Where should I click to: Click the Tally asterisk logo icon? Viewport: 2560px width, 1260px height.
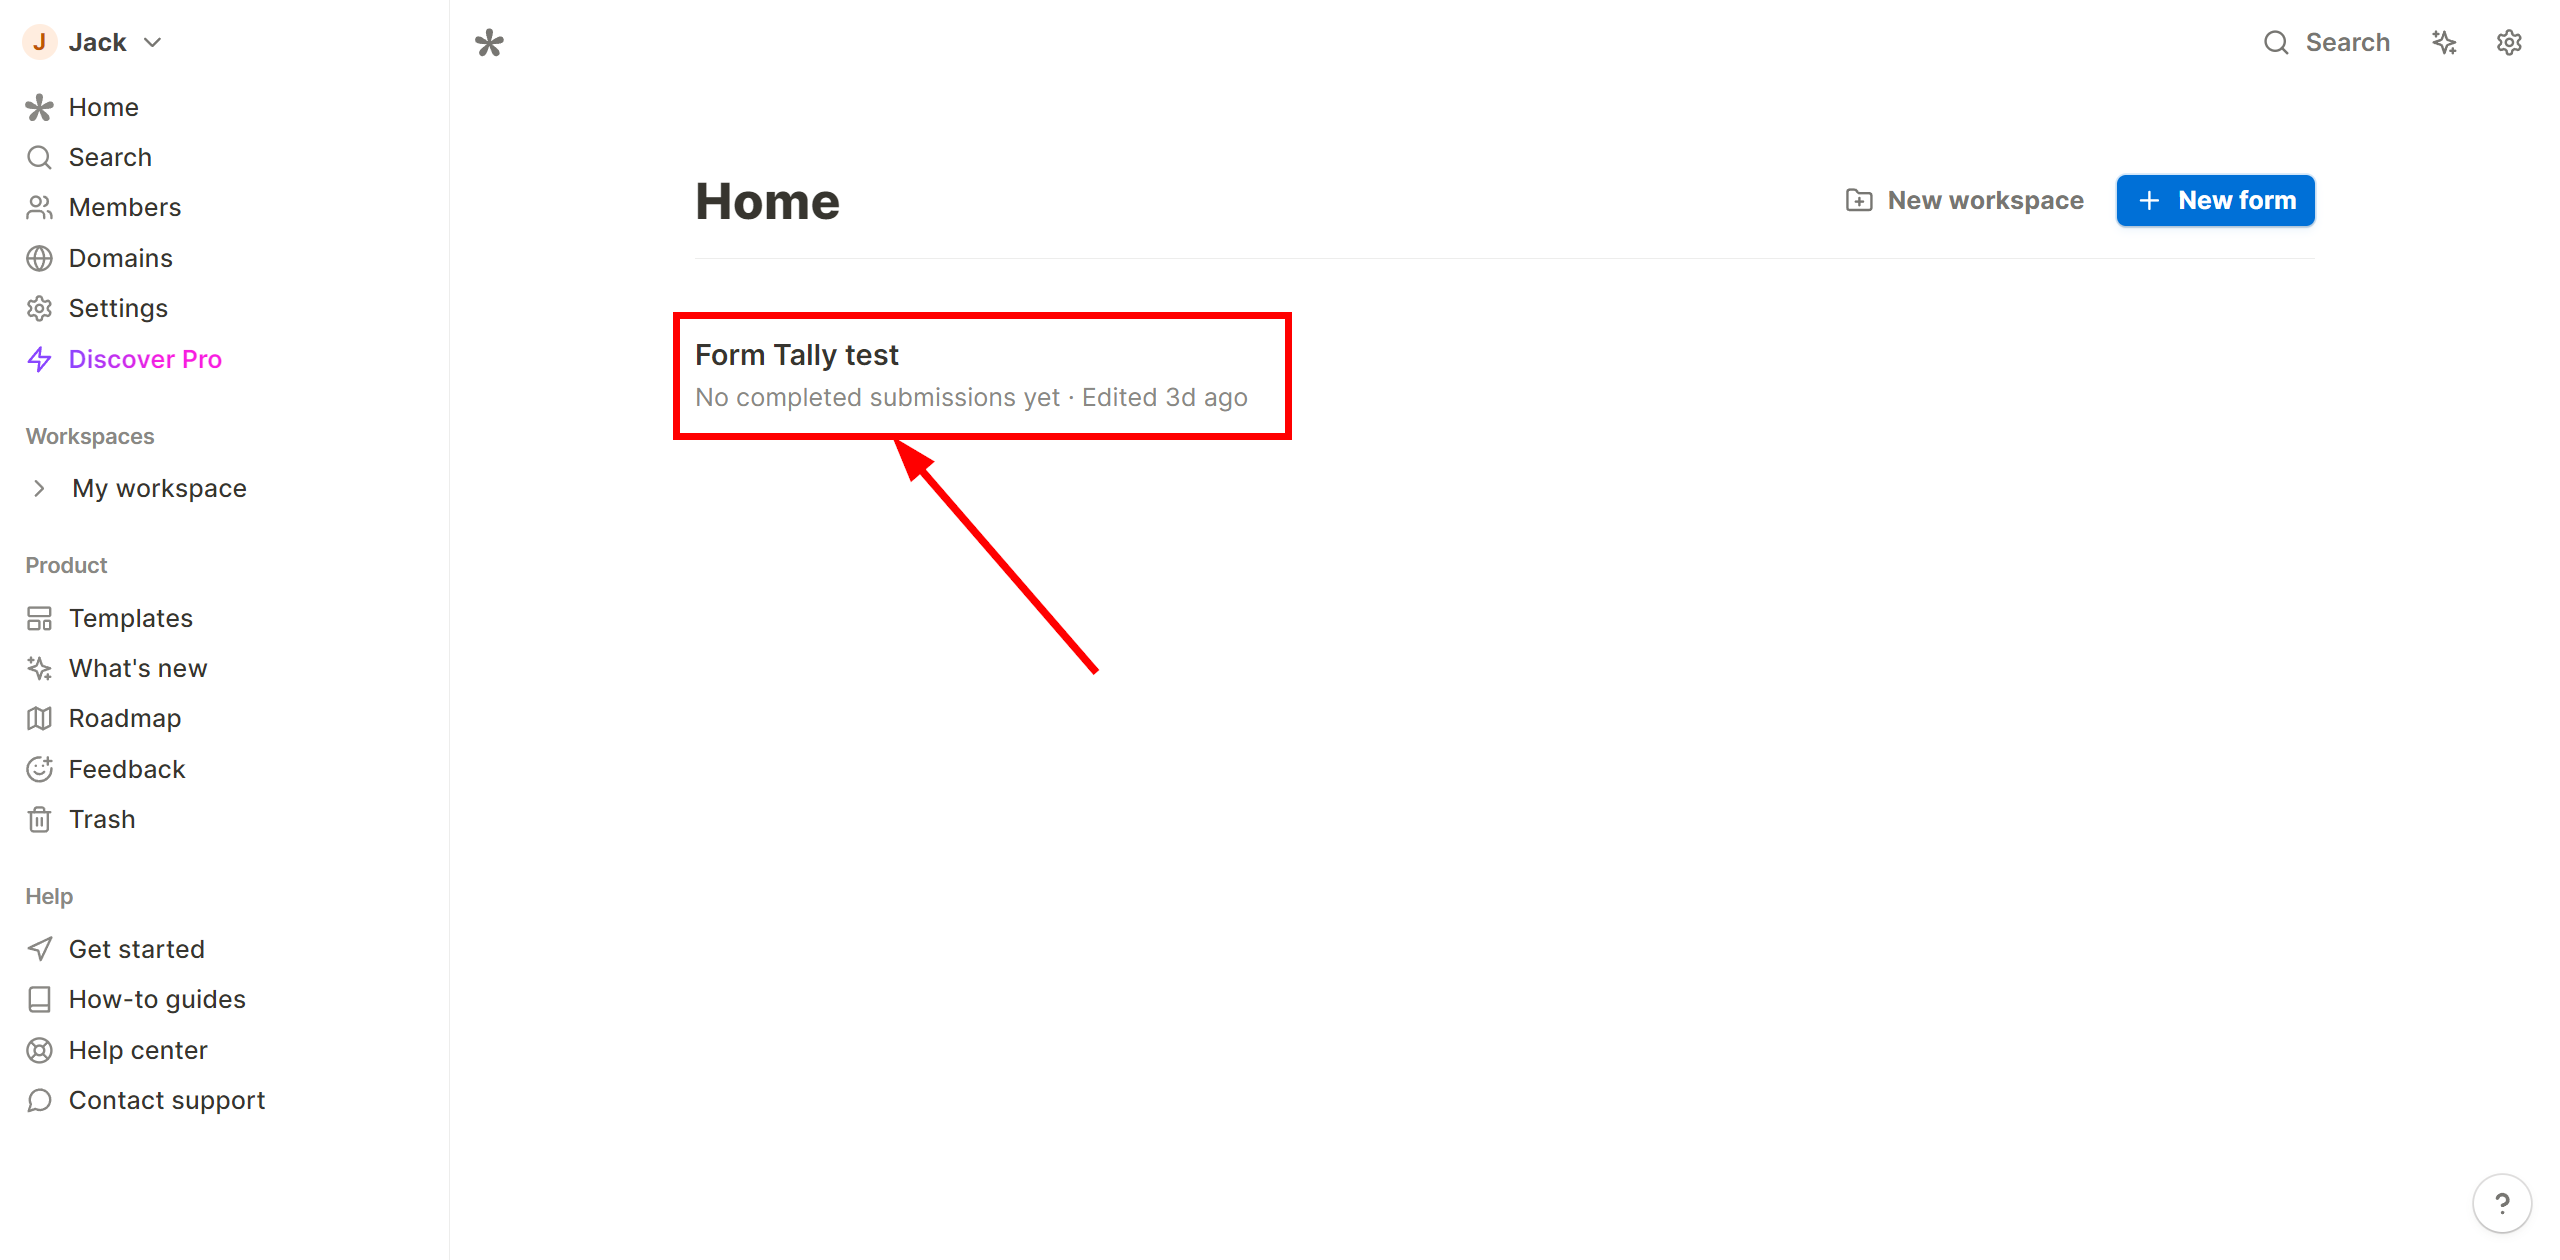point(490,44)
